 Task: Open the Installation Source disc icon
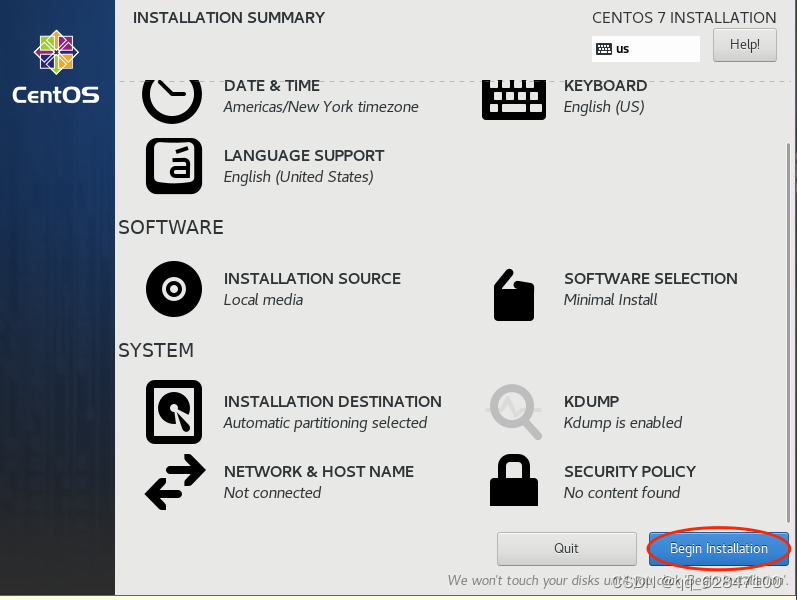174,289
